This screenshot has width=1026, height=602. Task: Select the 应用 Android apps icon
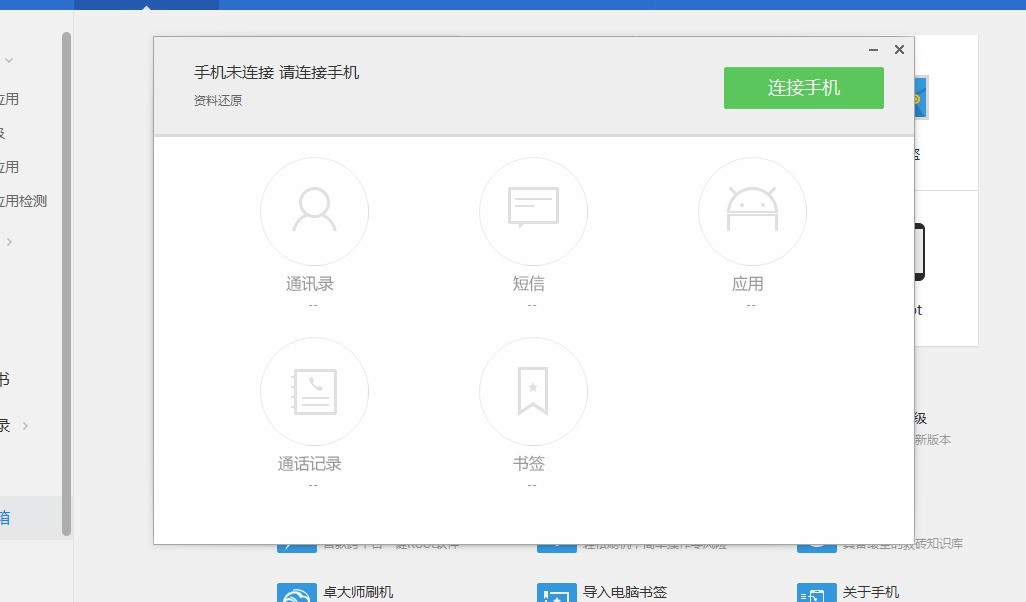coord(752,211)
